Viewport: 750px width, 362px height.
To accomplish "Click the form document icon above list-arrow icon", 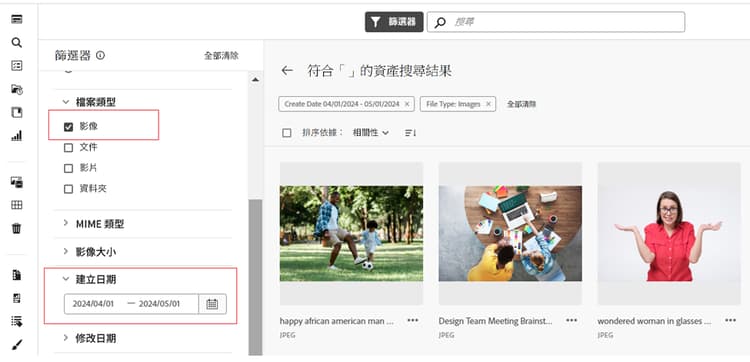I will pyautogui.click(x=17, y=298).
